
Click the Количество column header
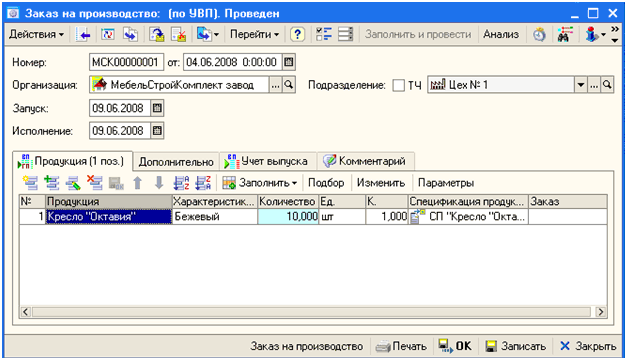click(288, 202)
